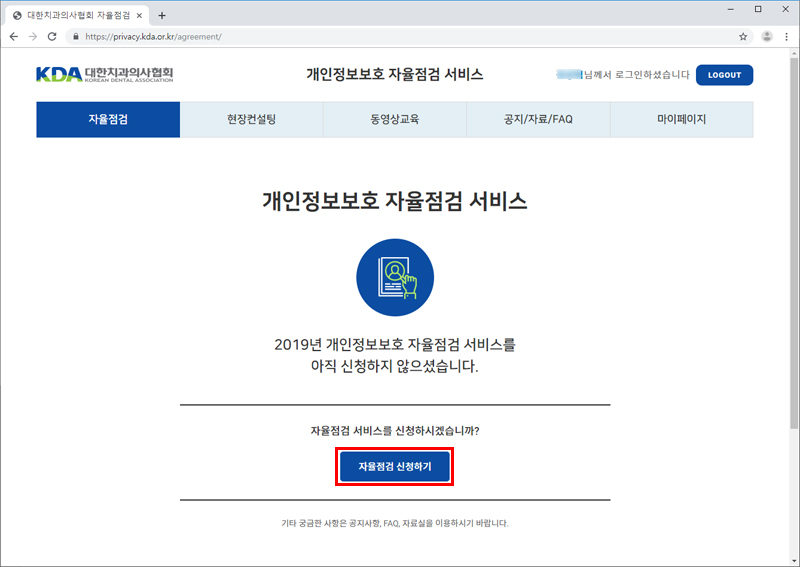This screenshot has height=567, width=800.
Task: Open the Chrome profile avatar icon
Action: click(767, 36)
